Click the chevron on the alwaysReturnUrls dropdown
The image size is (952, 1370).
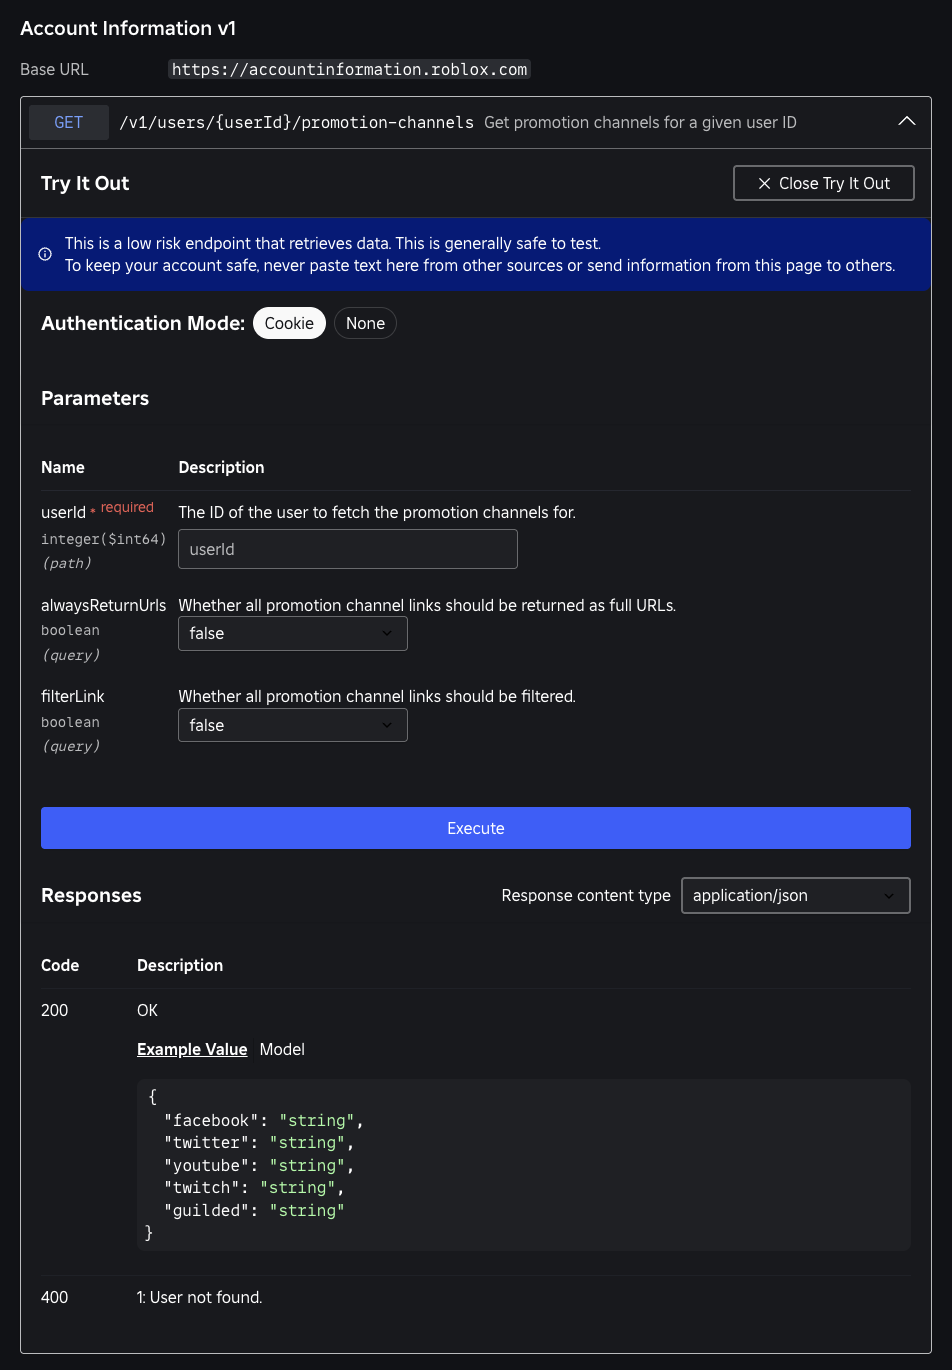pyautogui.click(x=388, y=633)
